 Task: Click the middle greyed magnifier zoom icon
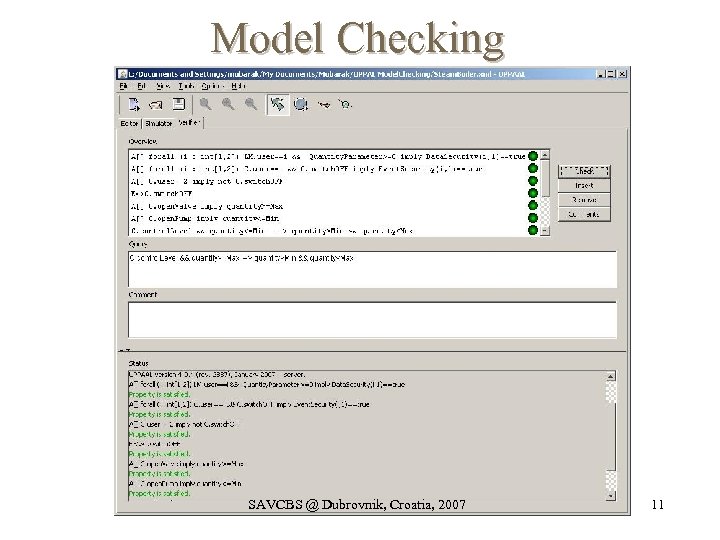click(228, 104)
